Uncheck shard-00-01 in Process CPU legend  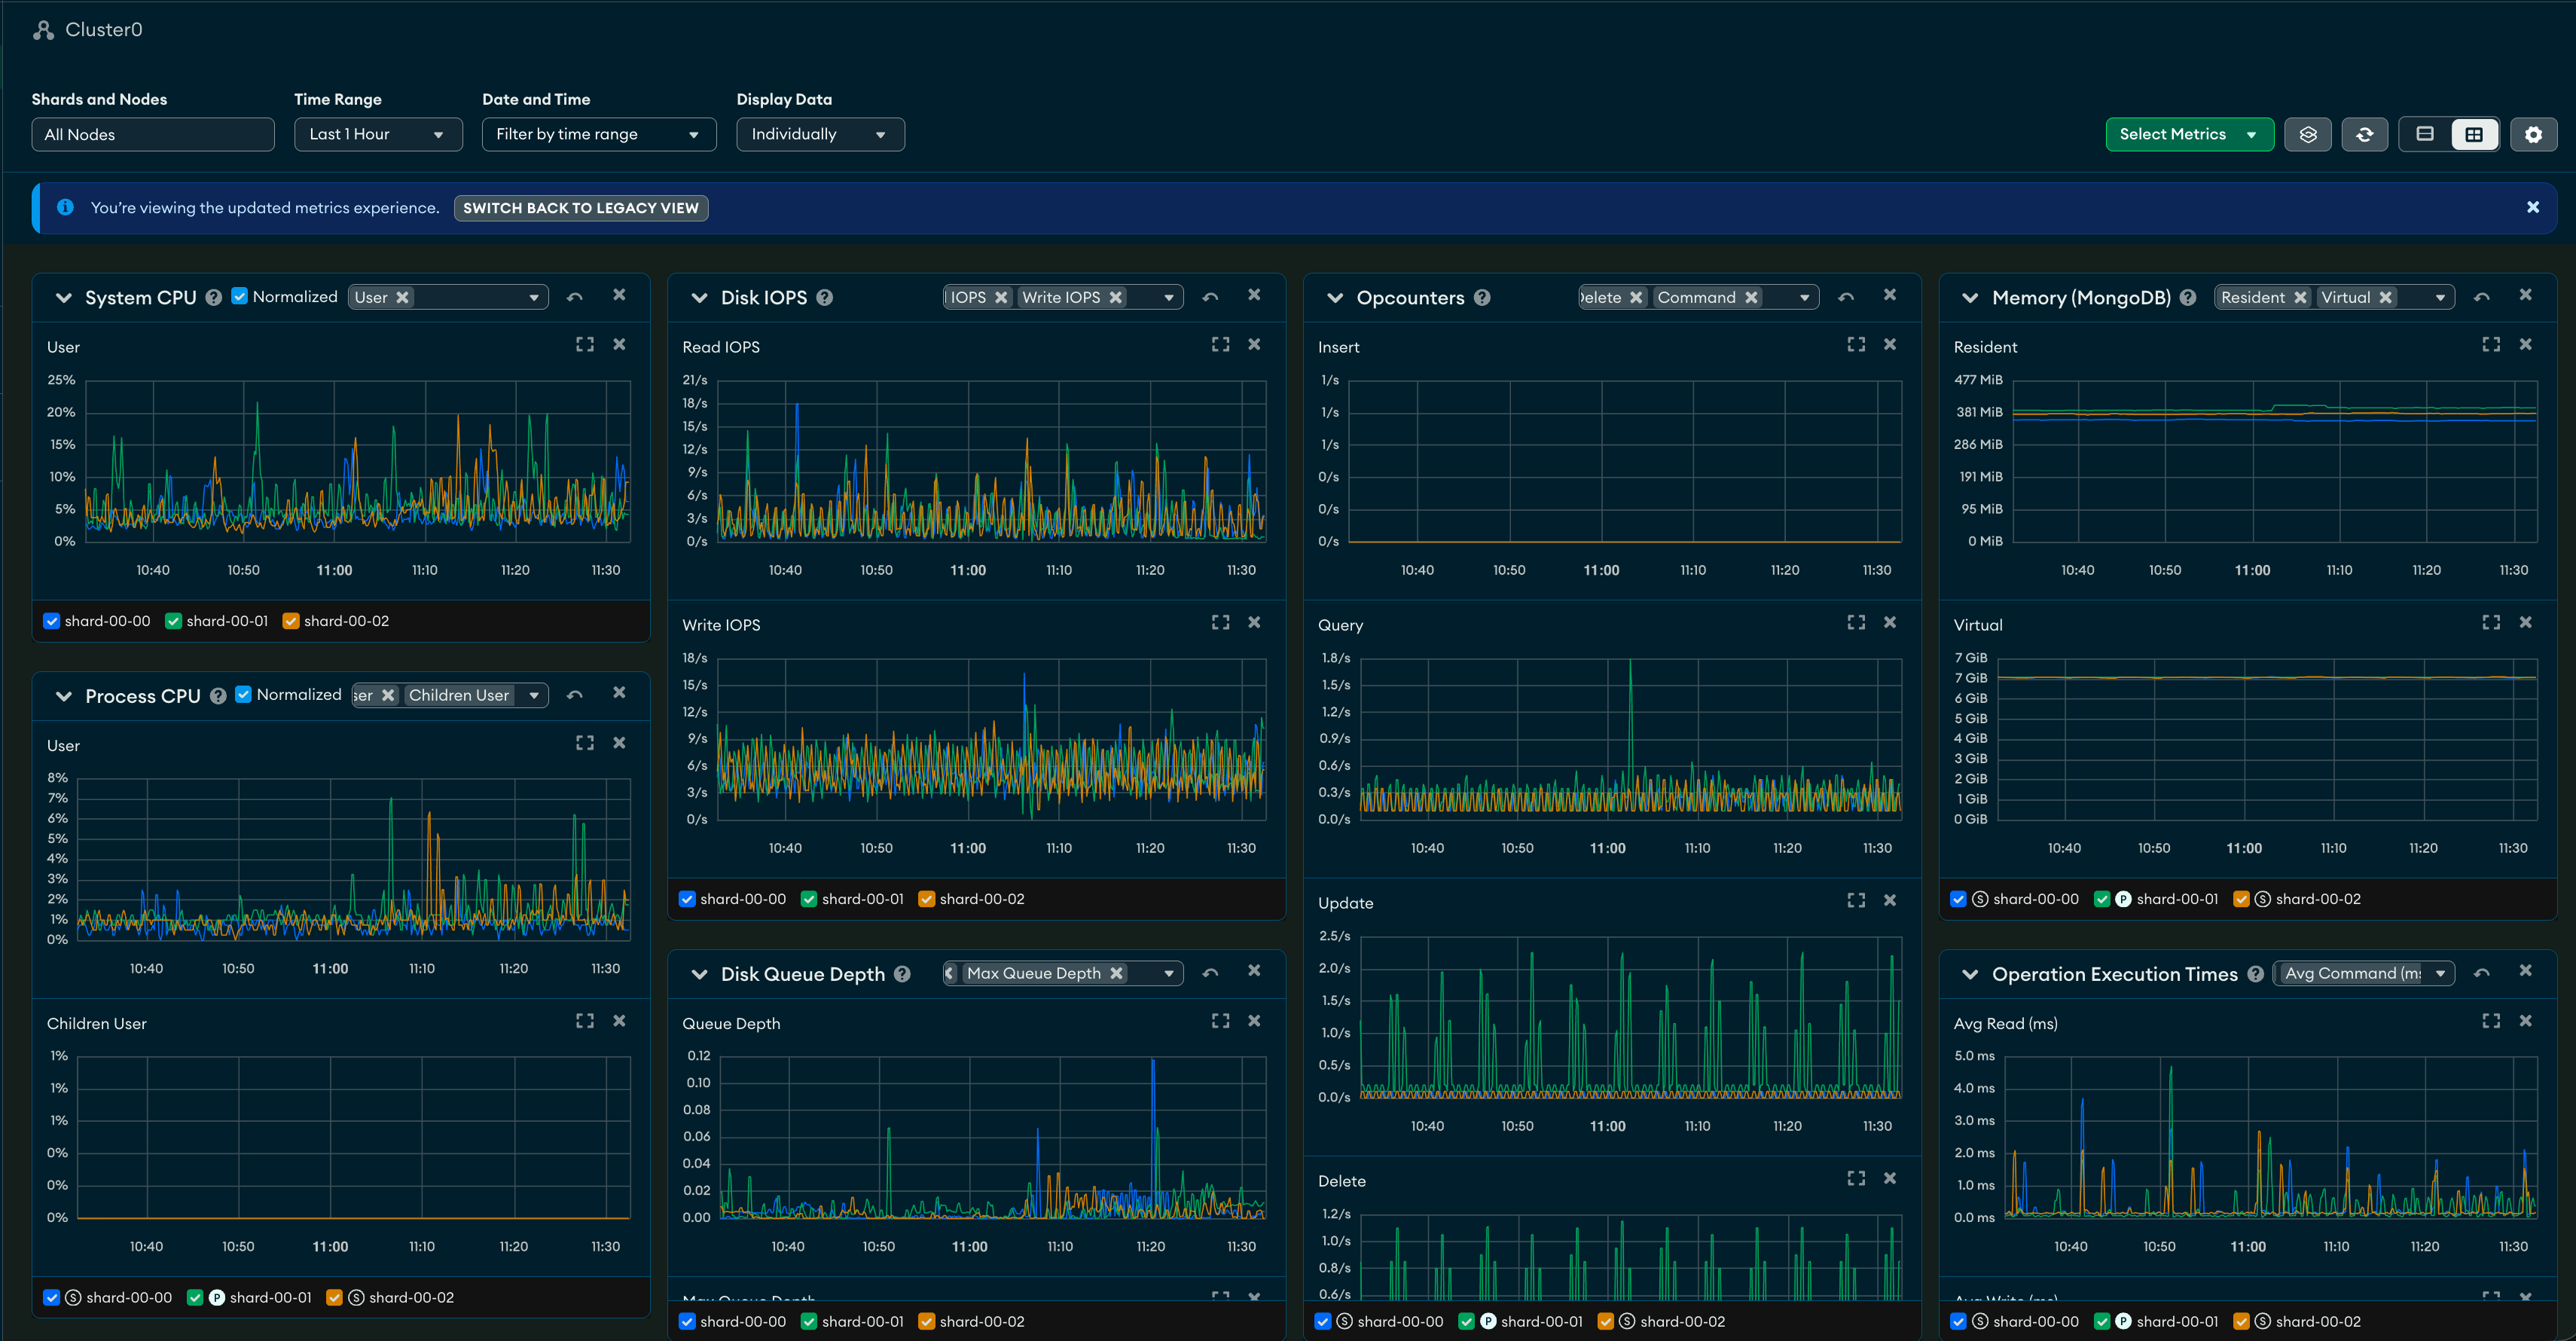click(x=195, y=1297)
